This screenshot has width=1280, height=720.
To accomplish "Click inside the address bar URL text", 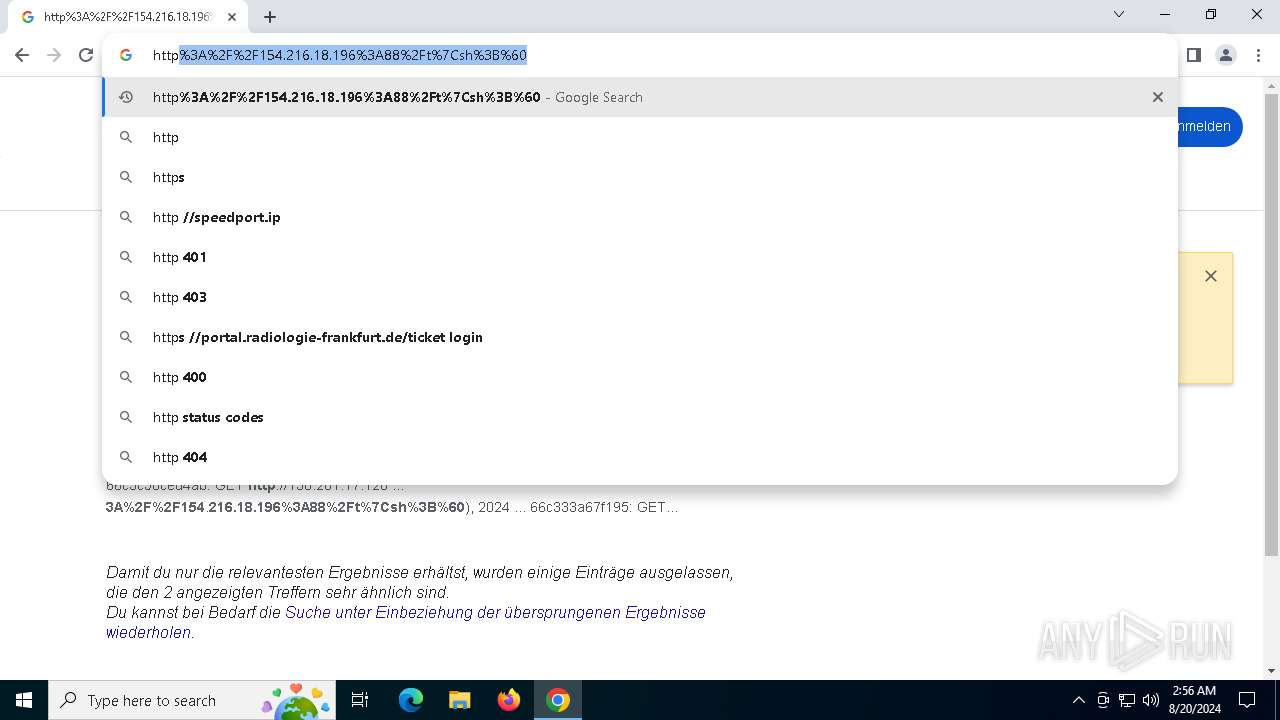I will (340, 55).
